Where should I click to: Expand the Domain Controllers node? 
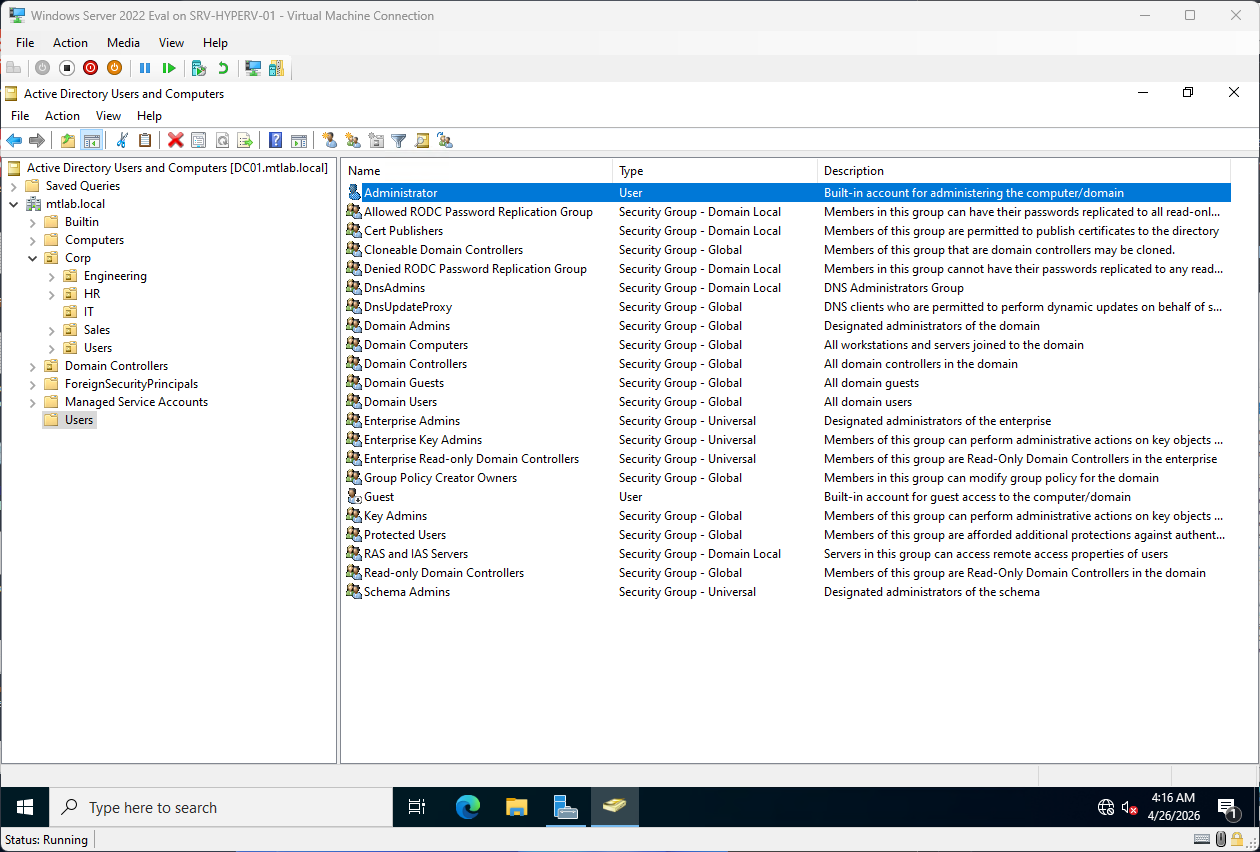coord(32,366)
